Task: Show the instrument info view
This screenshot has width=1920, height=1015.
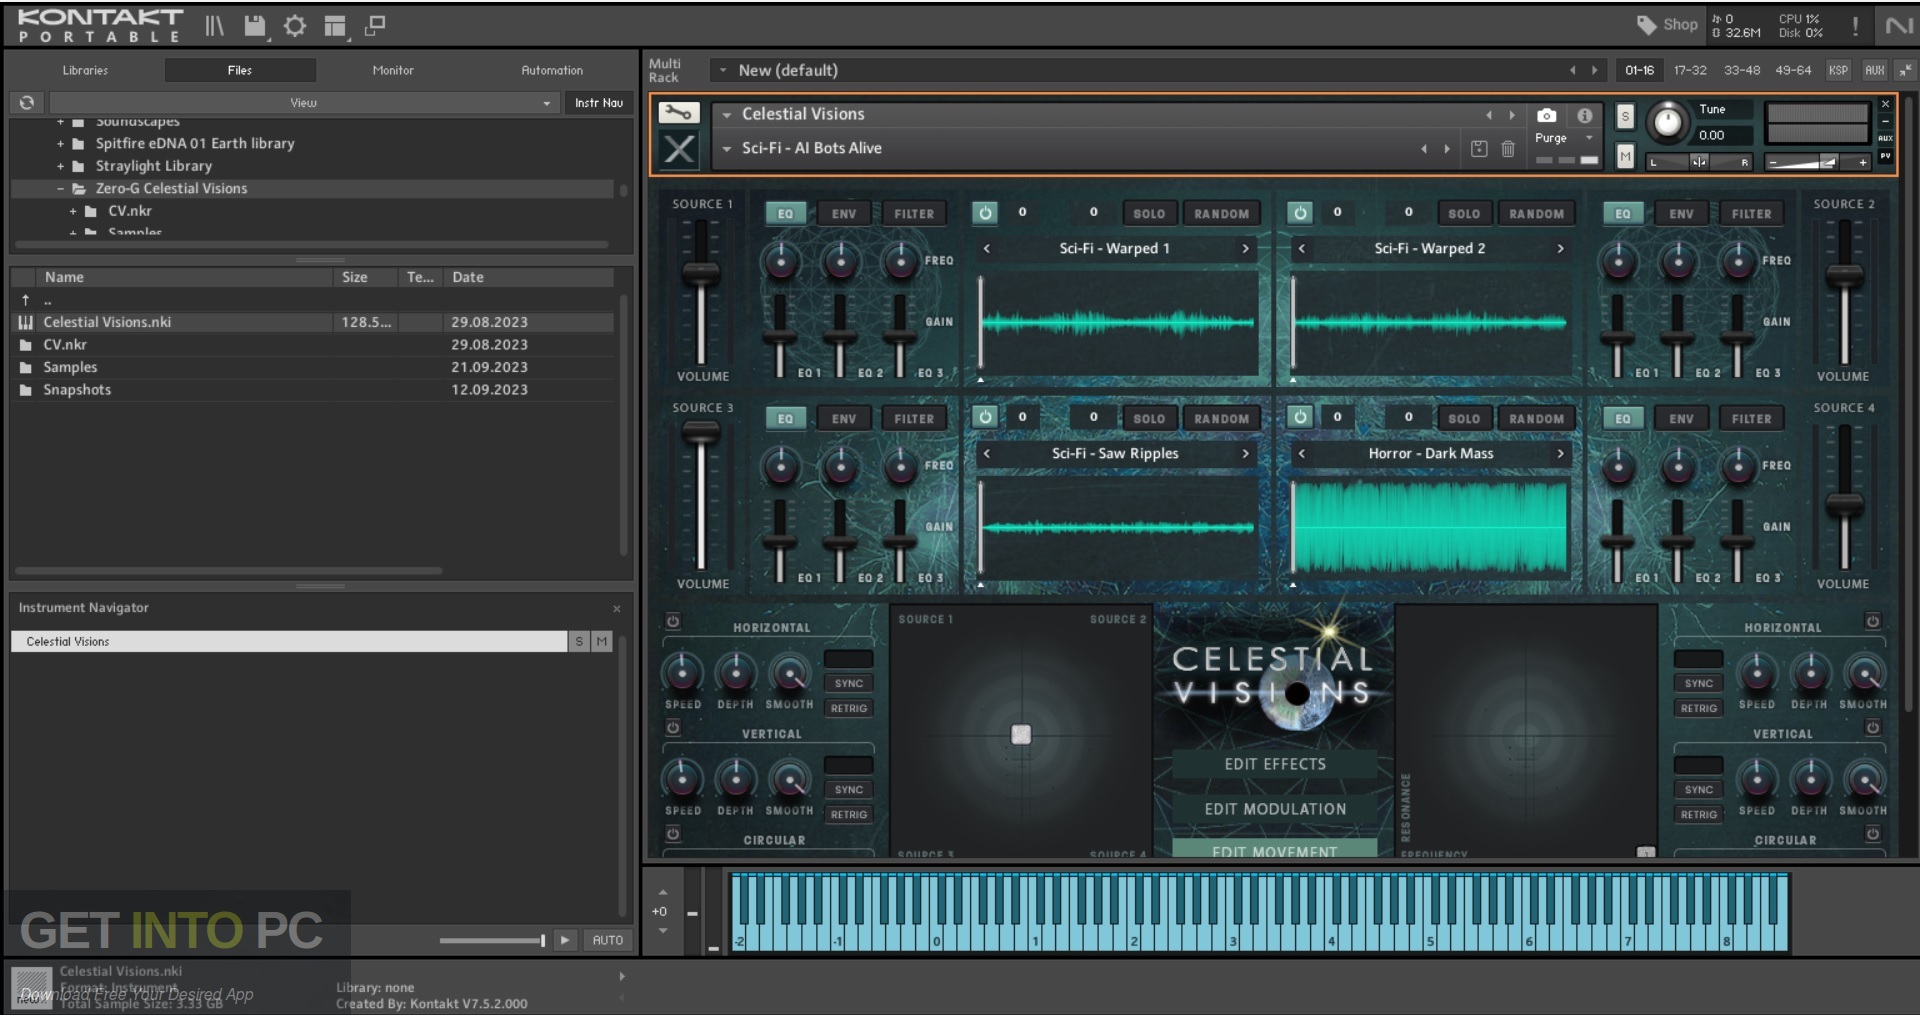Action: coord(1584,115)
